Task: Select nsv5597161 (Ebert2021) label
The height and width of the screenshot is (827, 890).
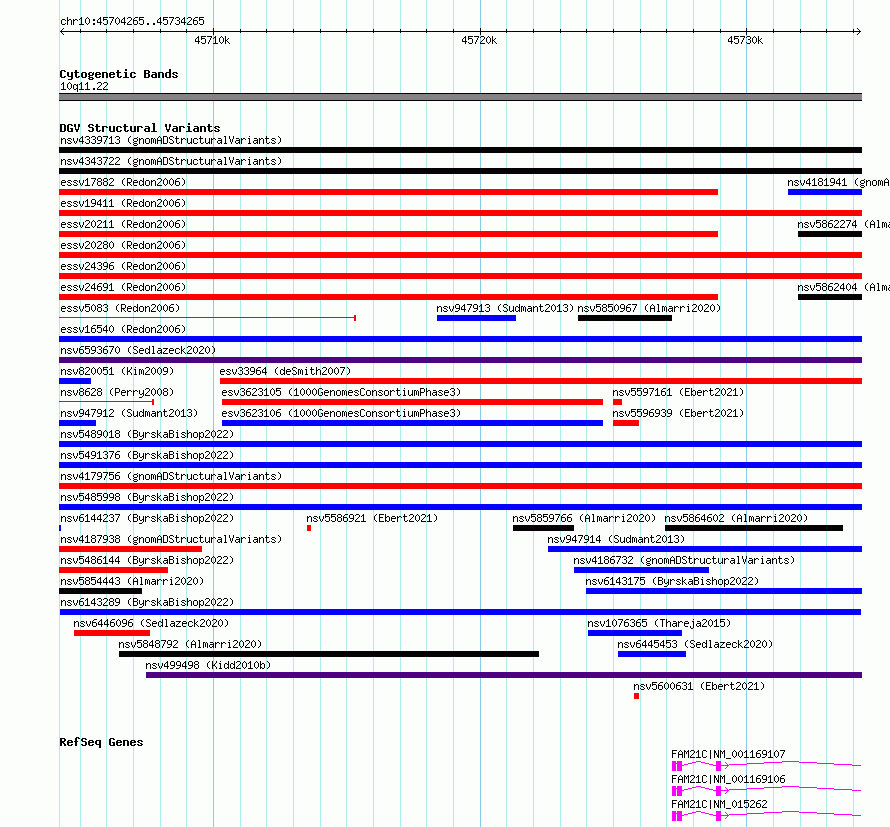Action: (678, 392)
